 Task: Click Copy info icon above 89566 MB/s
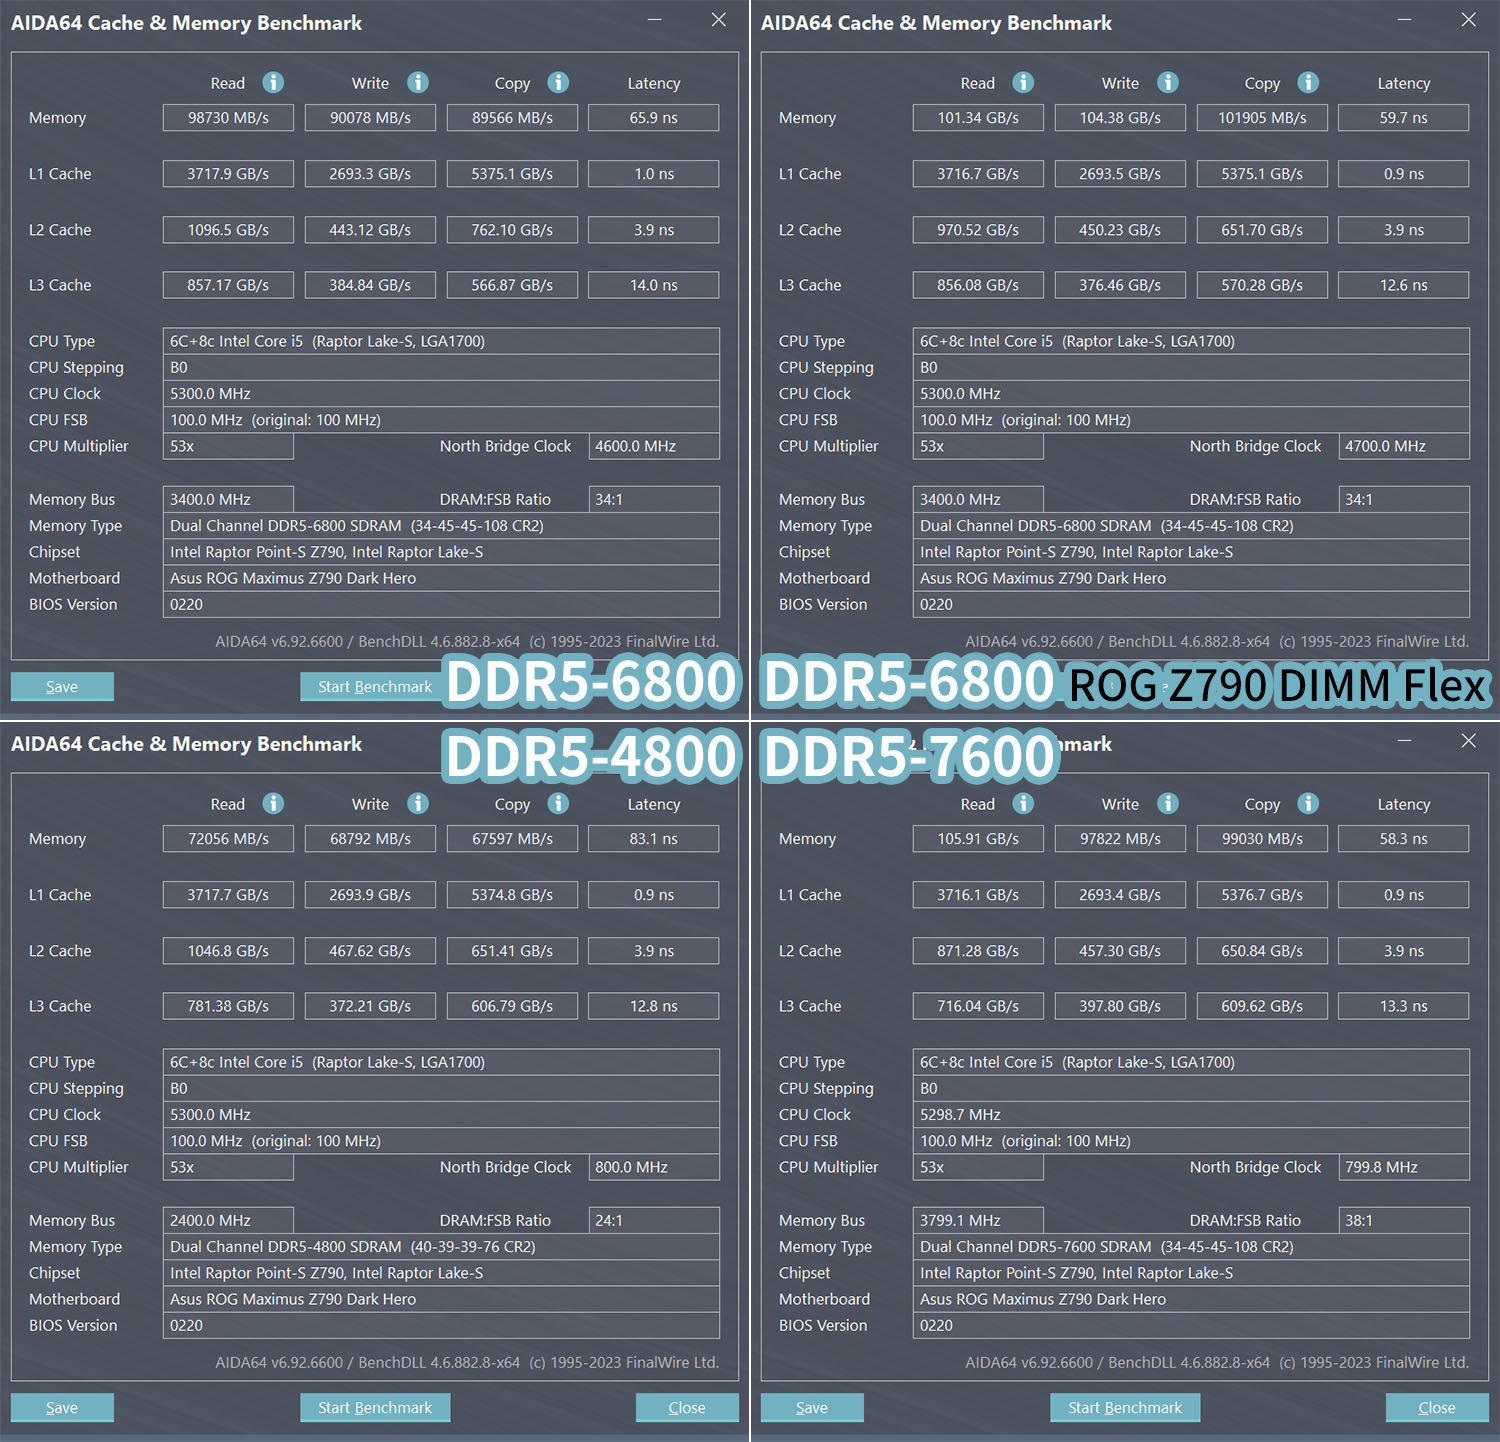(x=558, y=83)
